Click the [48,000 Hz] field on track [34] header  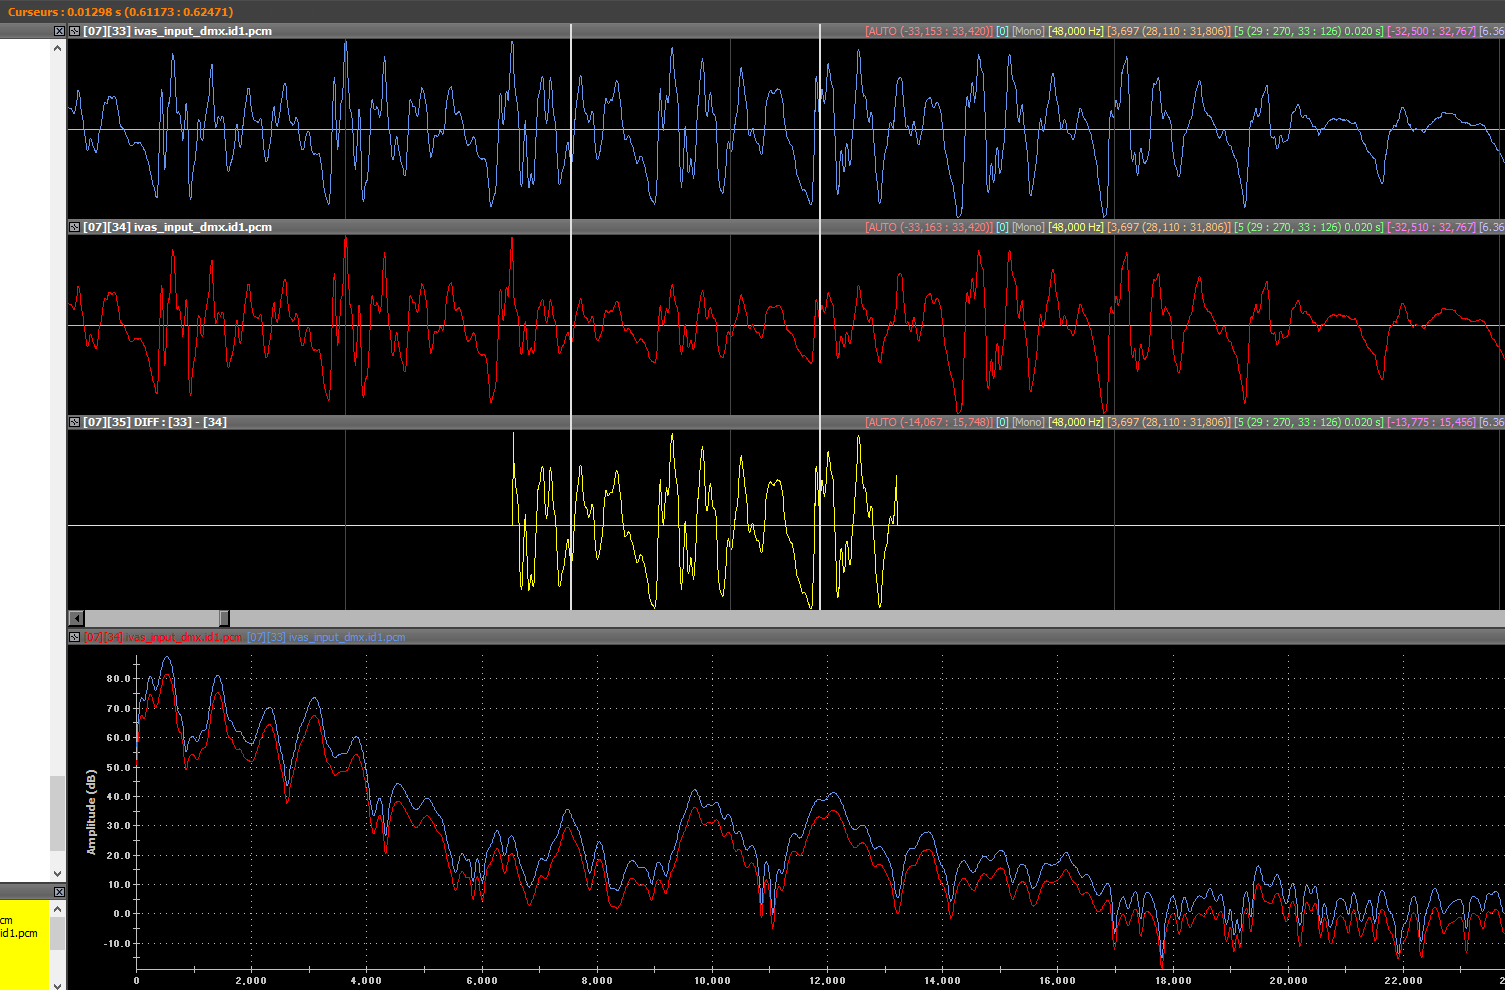pos(1075,227)
